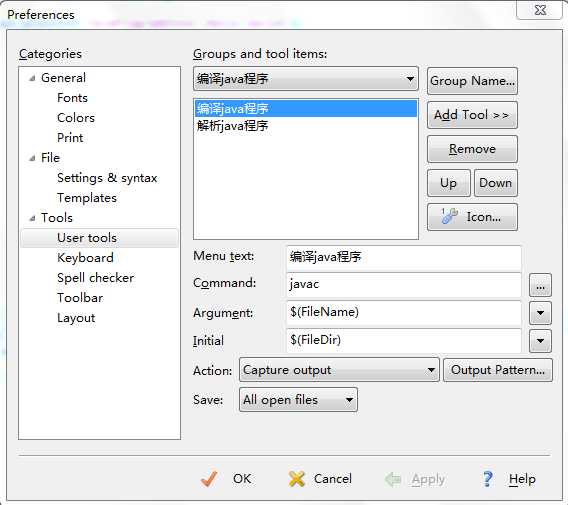
Task: Open Templates category
Action: point(87,198)
